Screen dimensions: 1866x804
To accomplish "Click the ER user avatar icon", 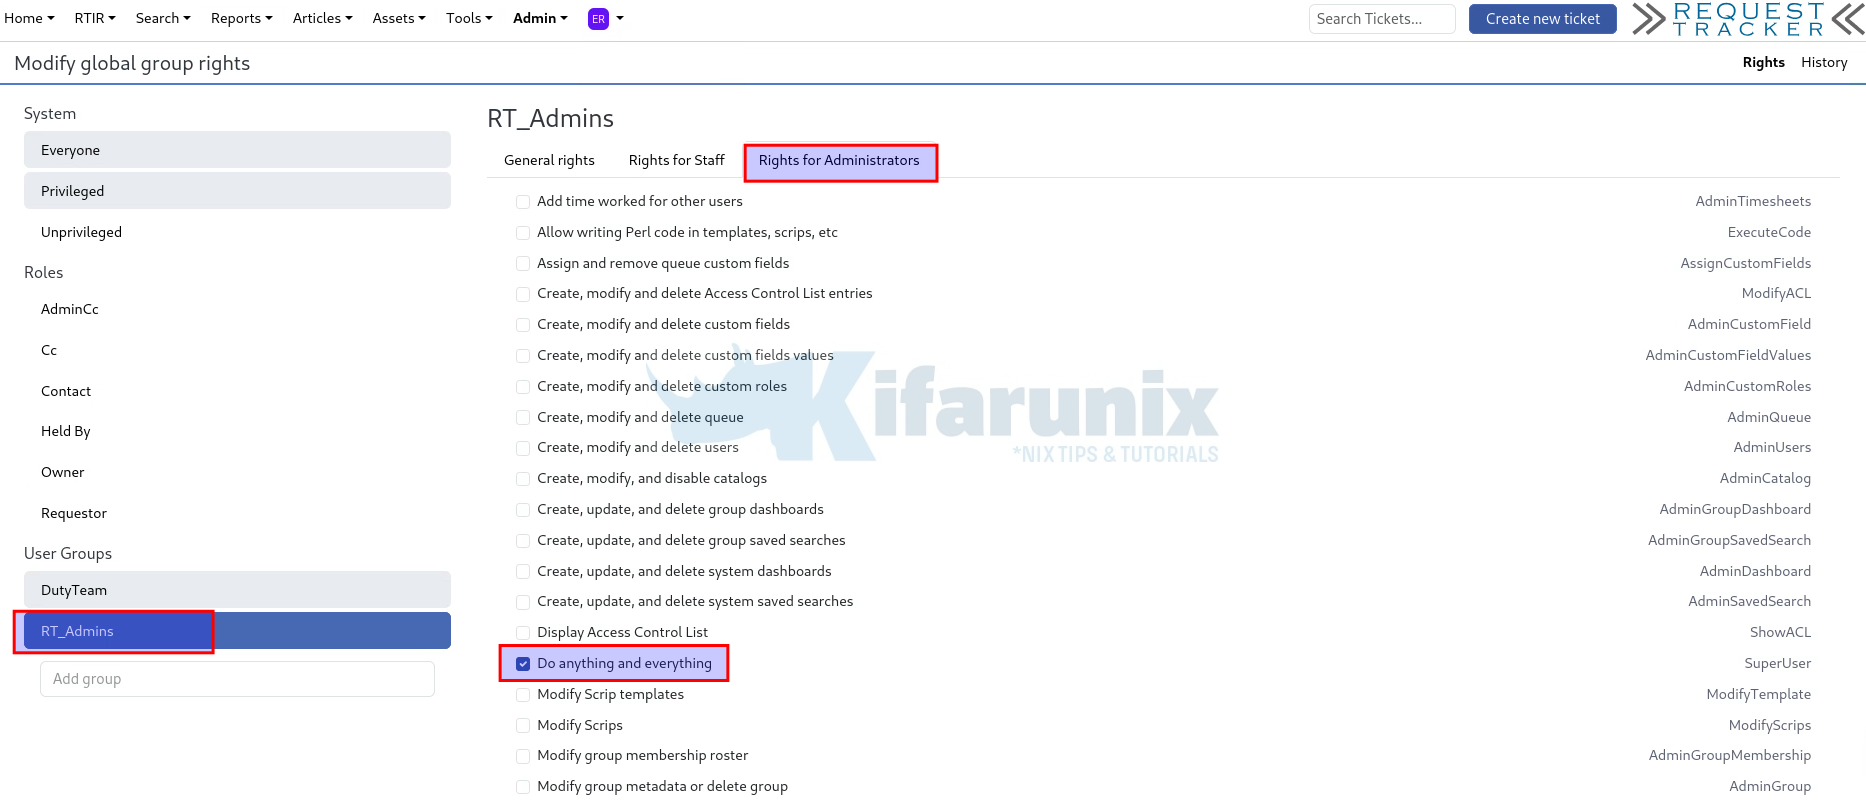I will tap(598, 19).
